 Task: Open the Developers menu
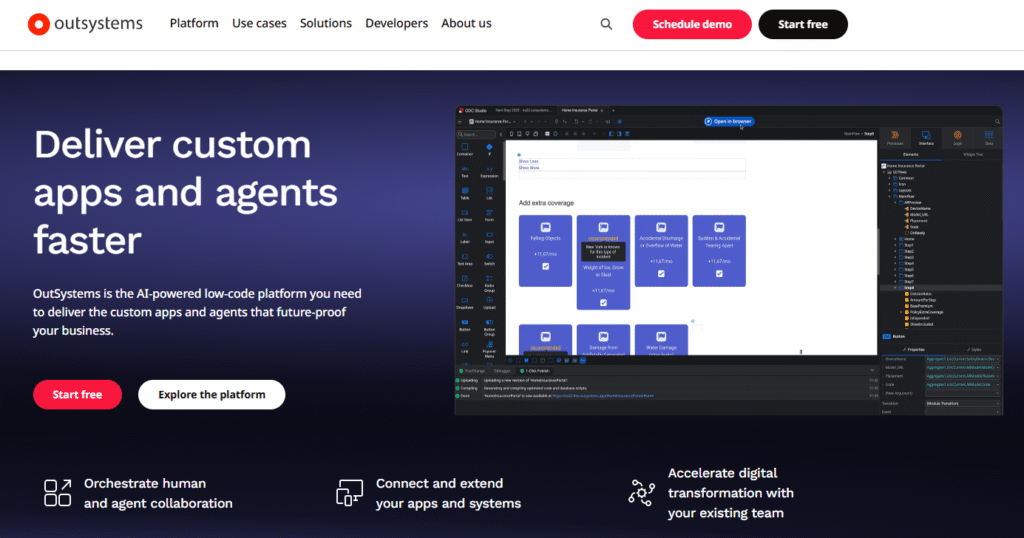[396, 24]
